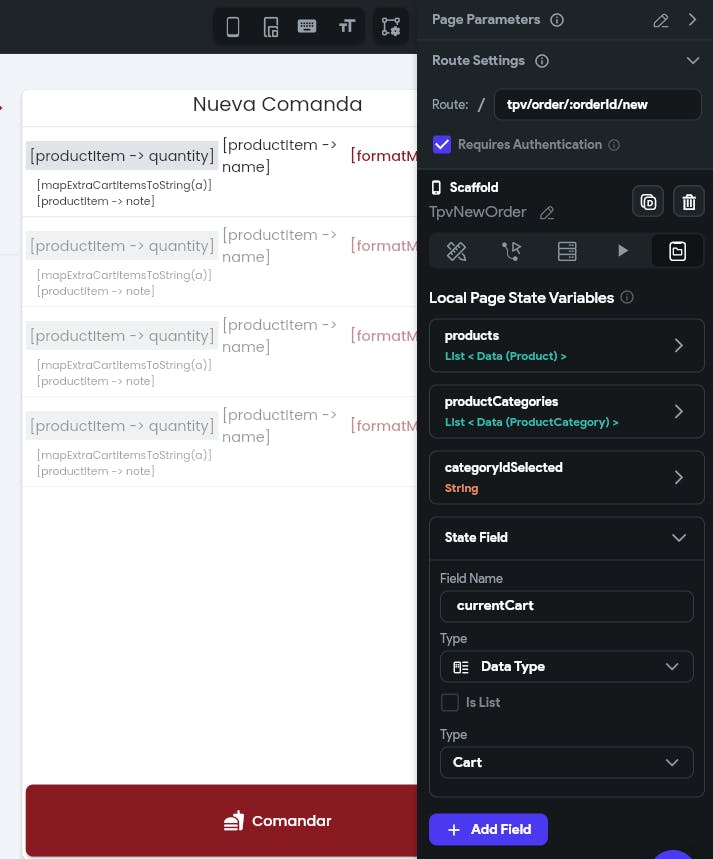Check the Is List checkbox

pos(450,702)
